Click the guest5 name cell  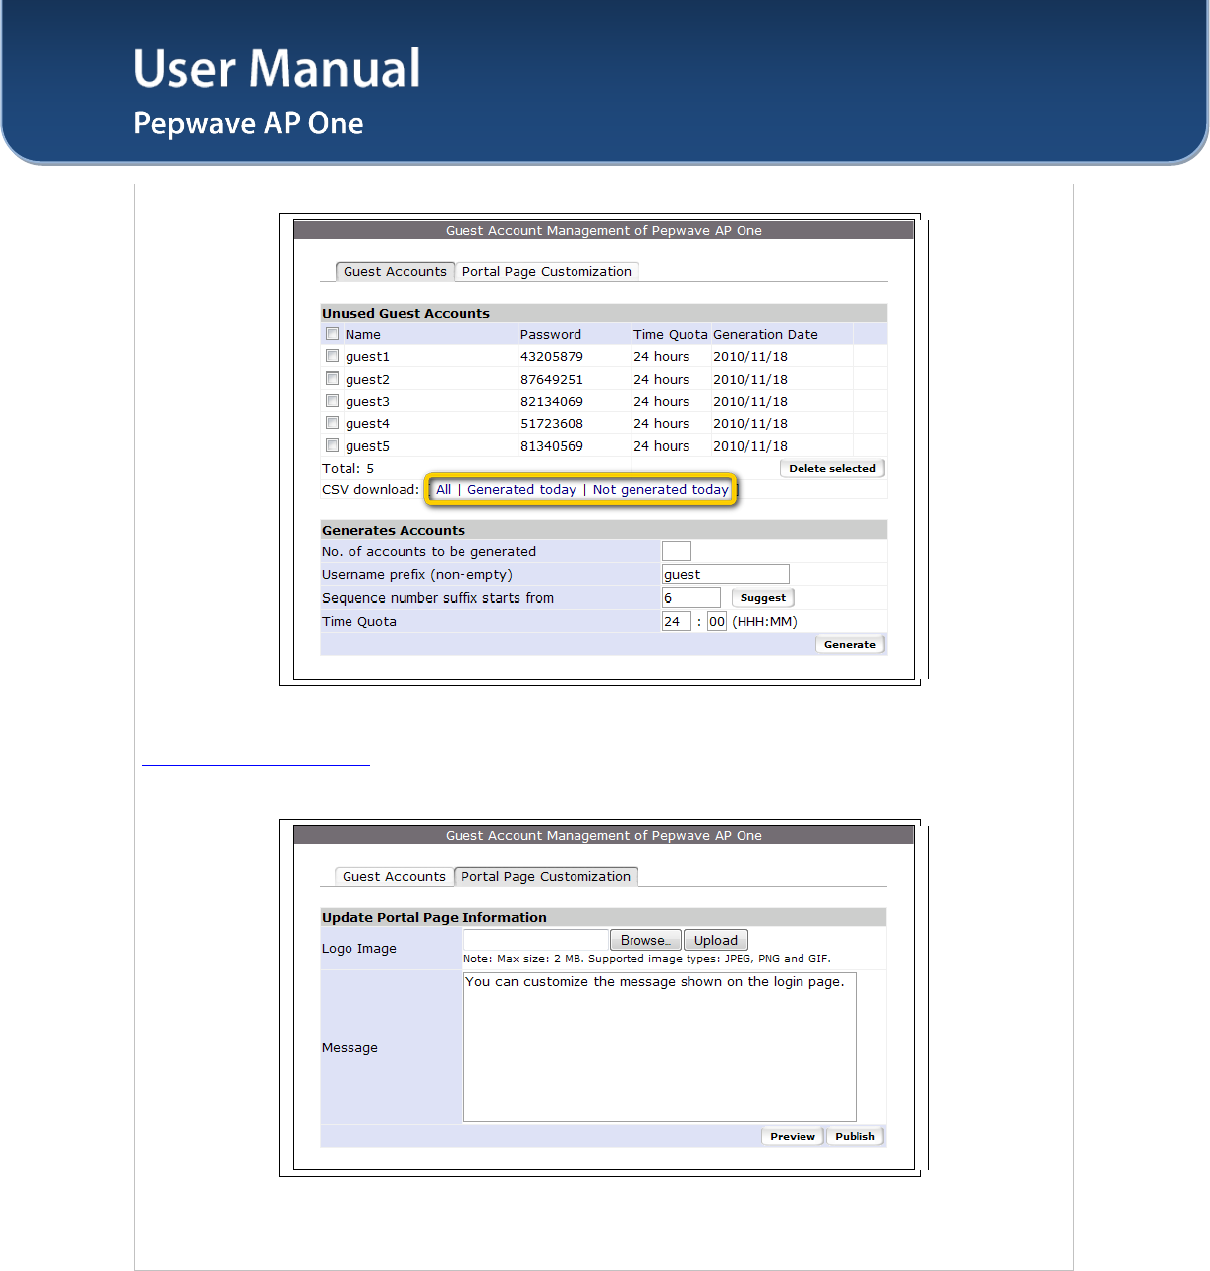coord(368,446)
